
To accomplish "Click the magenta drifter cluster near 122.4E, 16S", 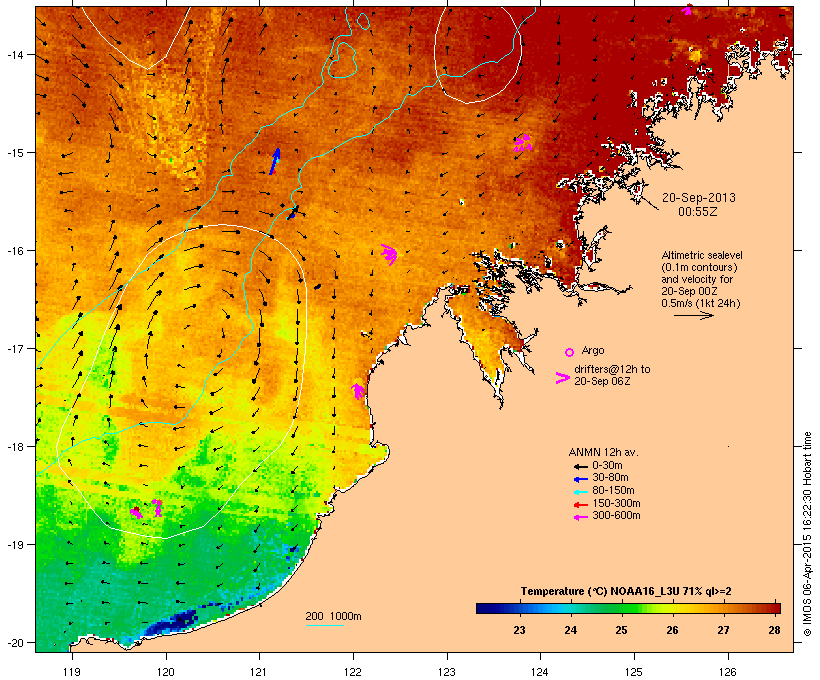I will (389, 254).
